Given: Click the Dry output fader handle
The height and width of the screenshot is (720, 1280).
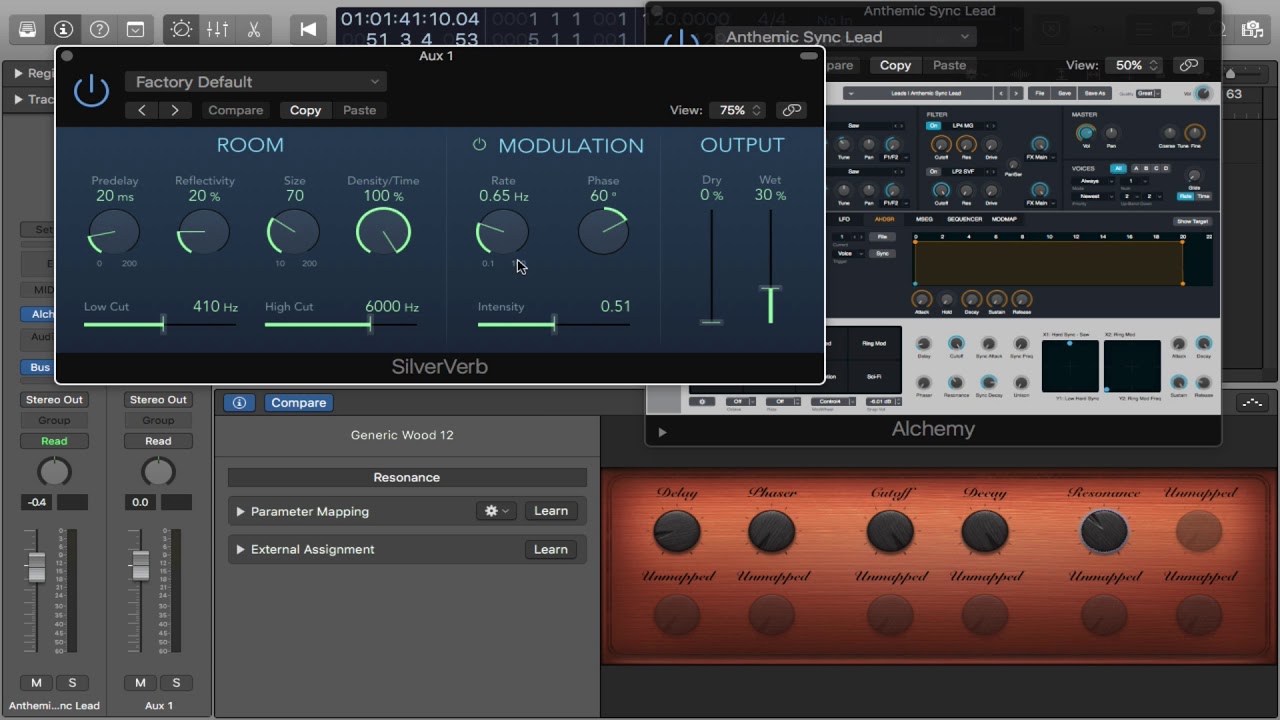Looking at the screenshot, I should click(711, 322).
